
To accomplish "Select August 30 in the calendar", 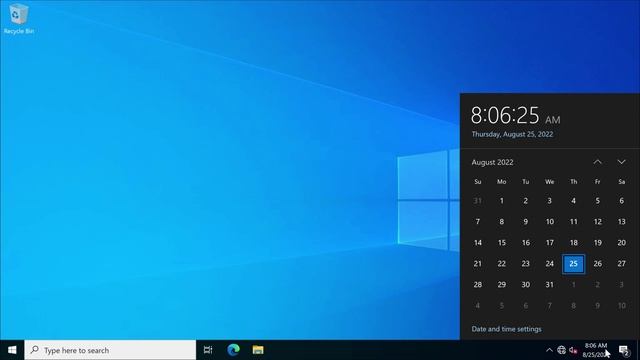I will 526,284.
